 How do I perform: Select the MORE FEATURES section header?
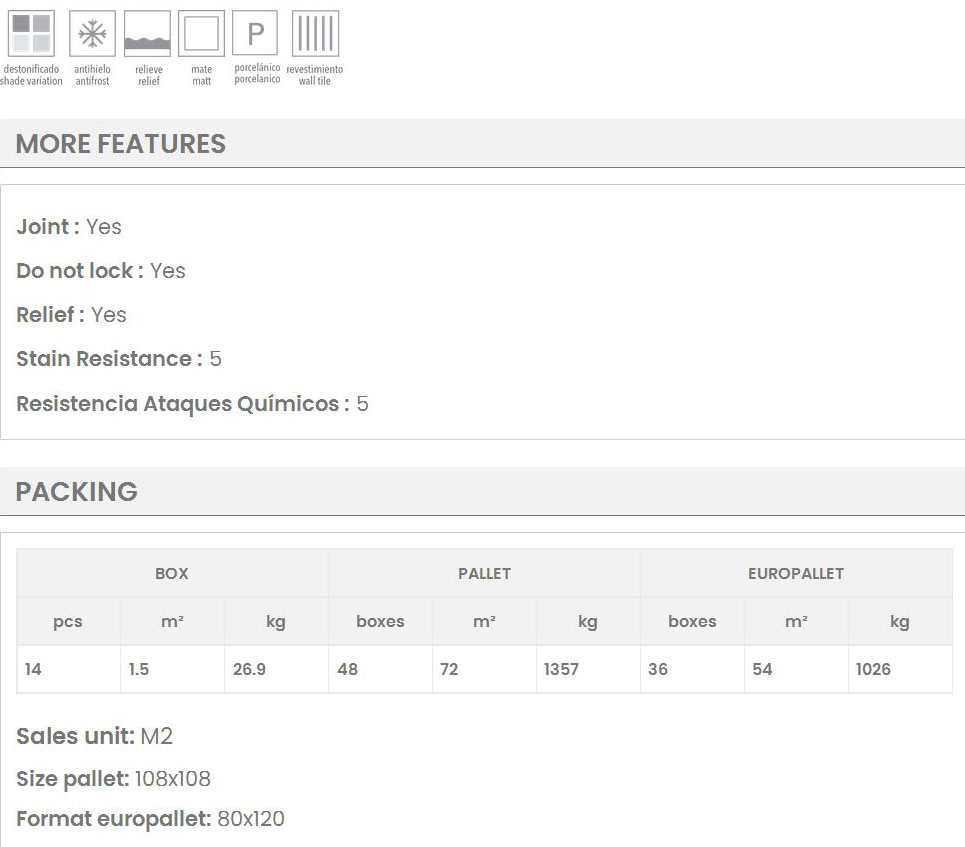pyautogui.click(x=121, y=144)
